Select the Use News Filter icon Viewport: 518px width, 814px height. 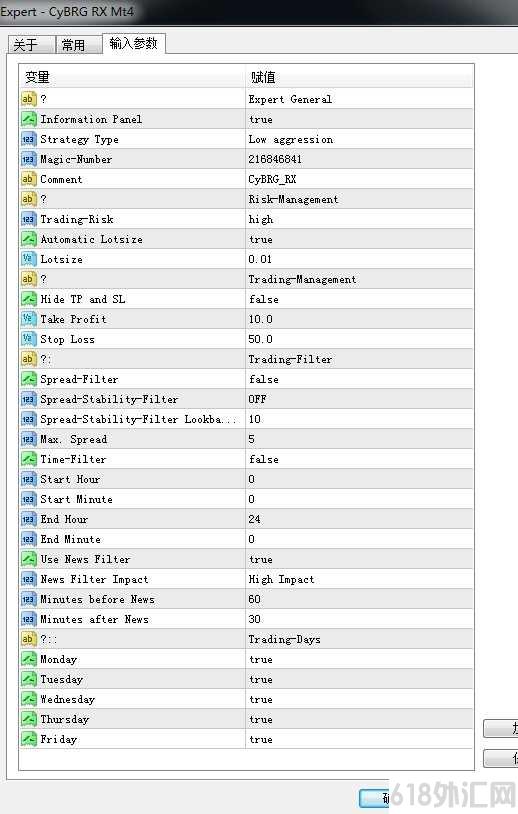click(x=29, y=559)
